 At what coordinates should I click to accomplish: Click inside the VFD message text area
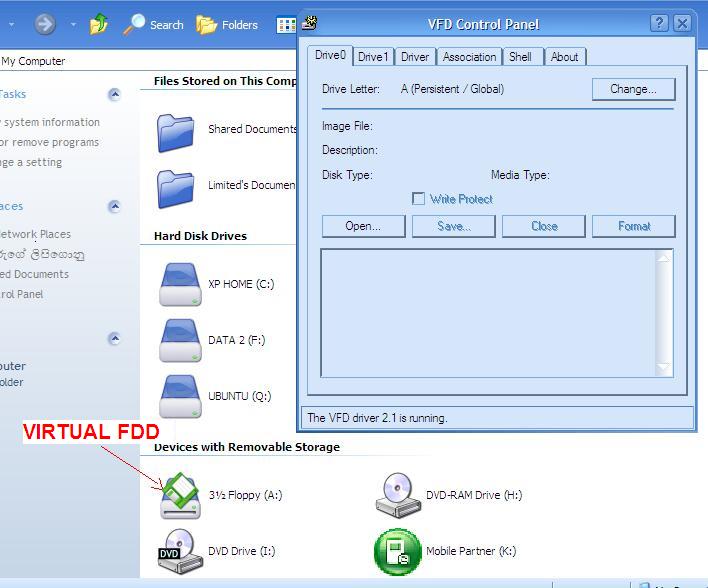489,313
